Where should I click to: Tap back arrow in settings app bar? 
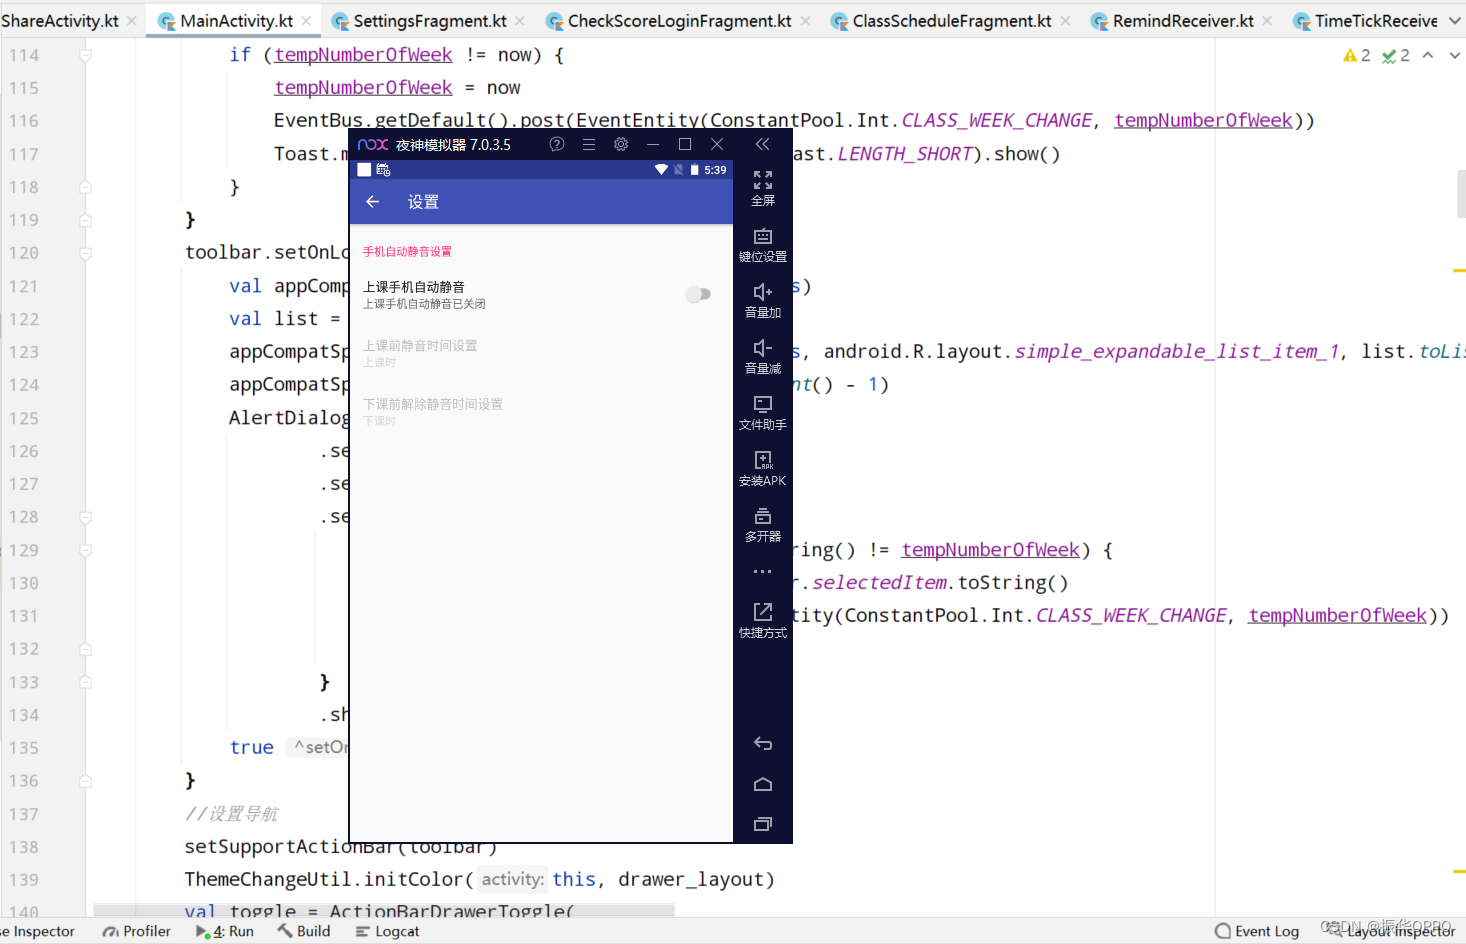point(373,202)
